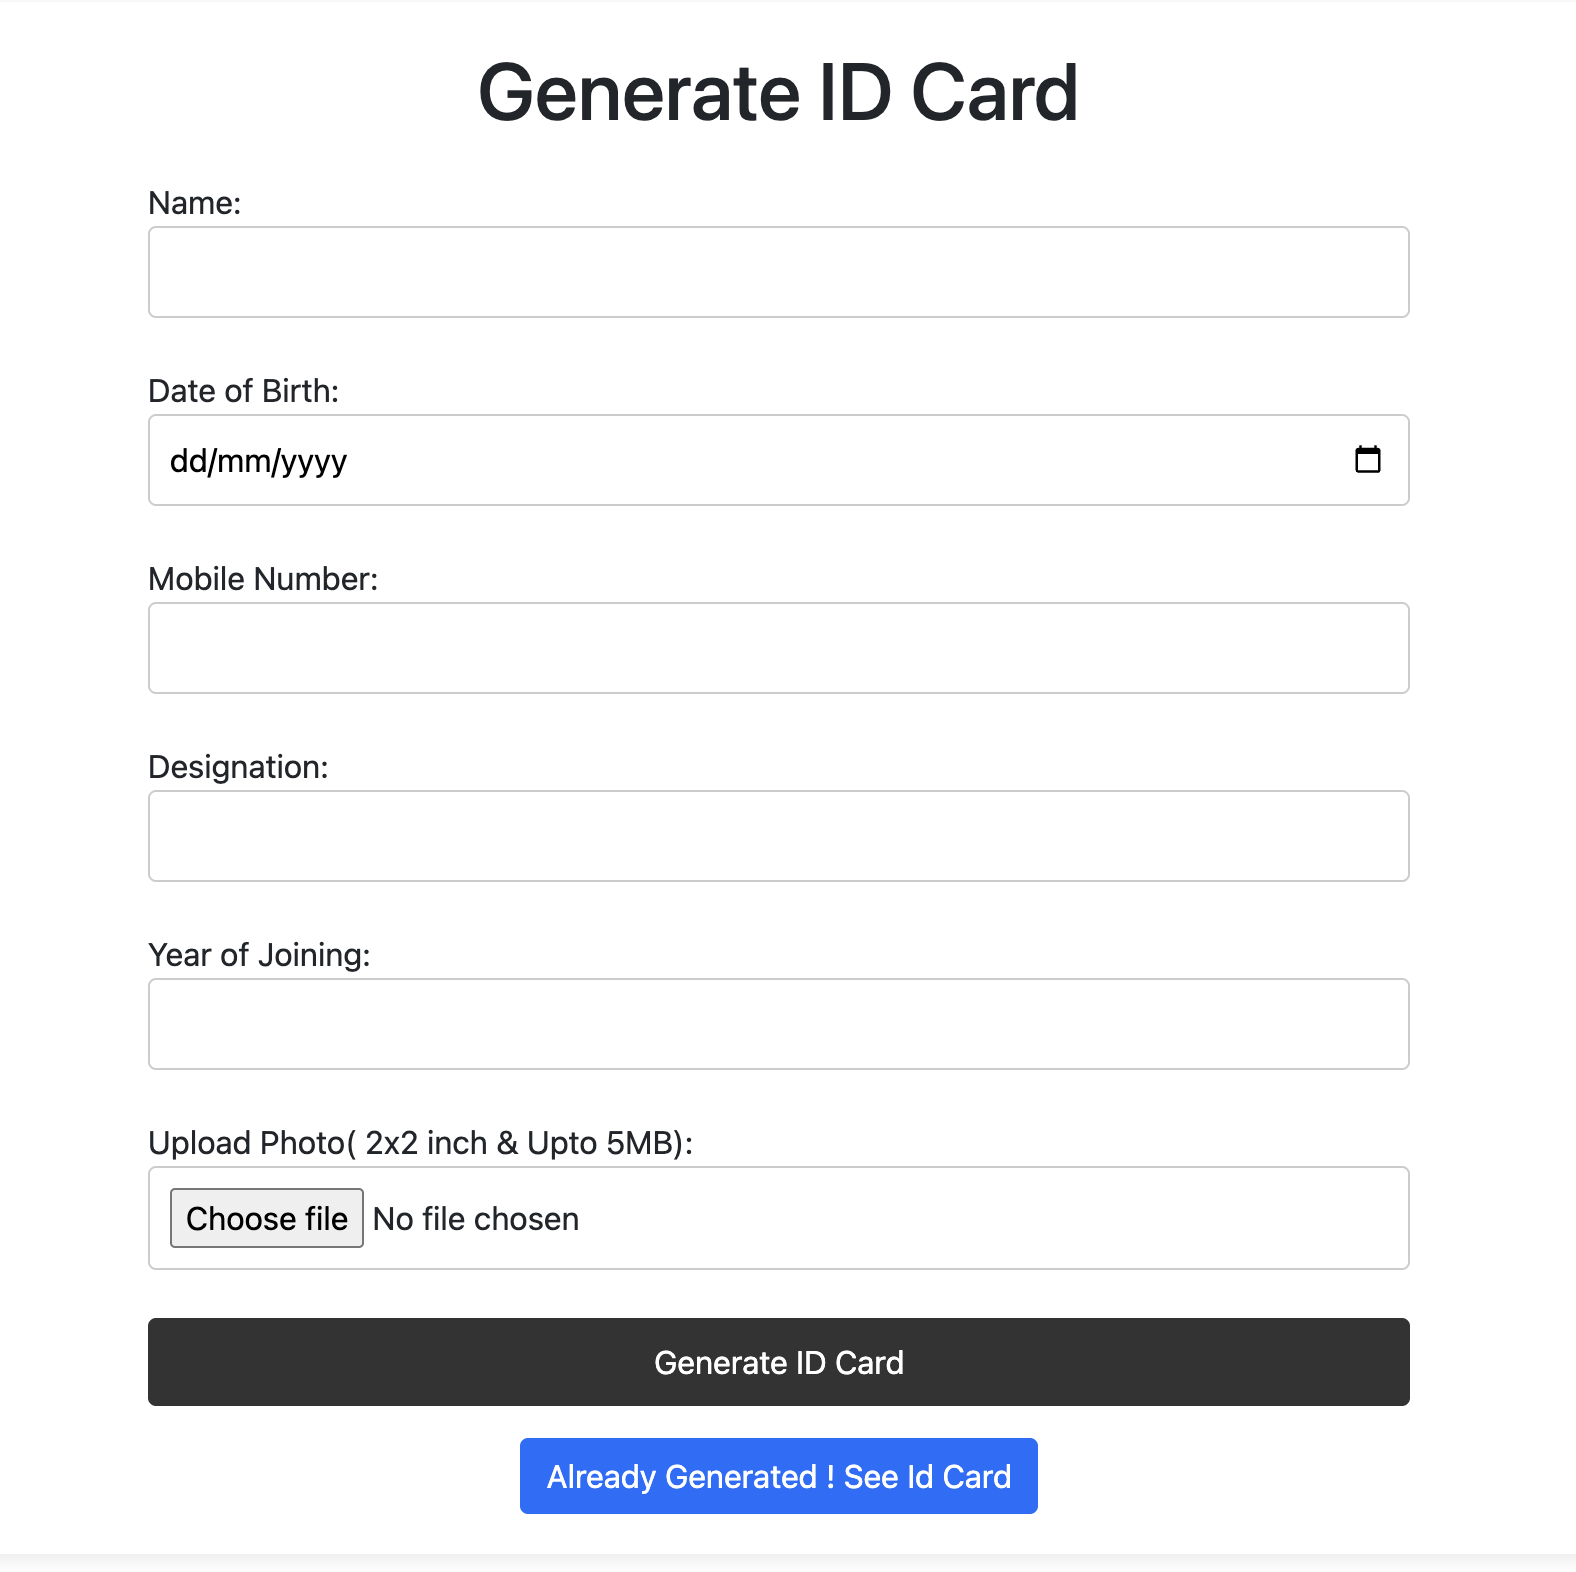The height and width of the screenshot is (1572, 1576).
Task: Select the month (mm) part of birth date
Action: 242,461
